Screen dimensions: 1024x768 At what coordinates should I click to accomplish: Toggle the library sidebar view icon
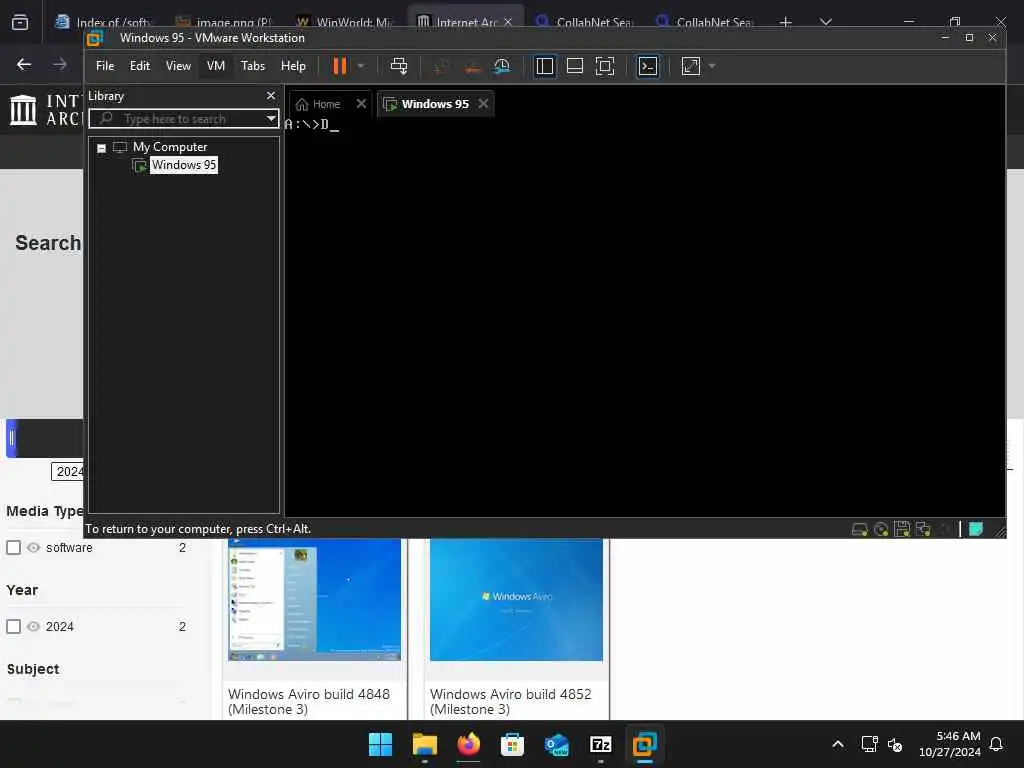544,66
